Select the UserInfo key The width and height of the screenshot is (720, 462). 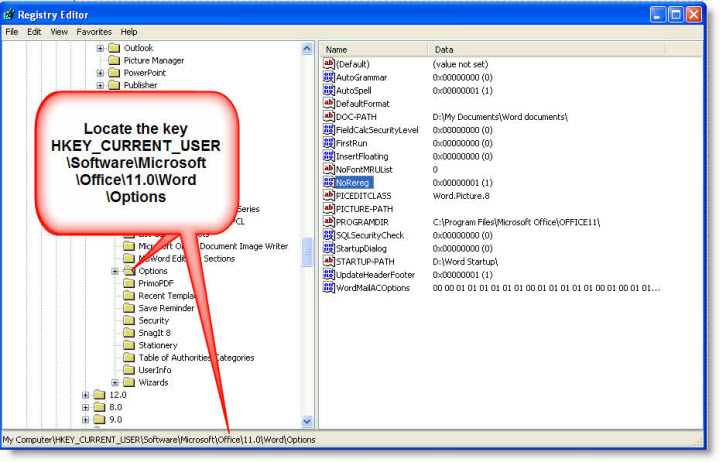pos(155,370)
